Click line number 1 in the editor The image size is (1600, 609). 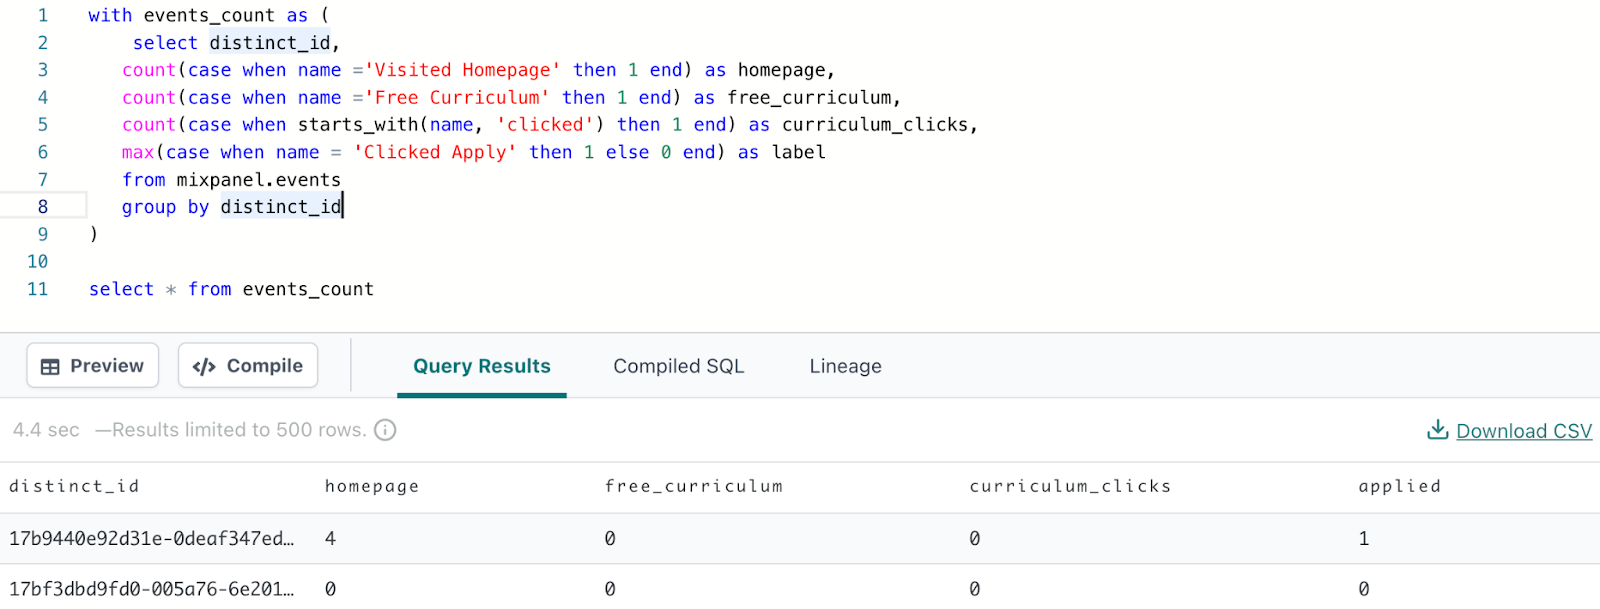click(x=43, y=15)
